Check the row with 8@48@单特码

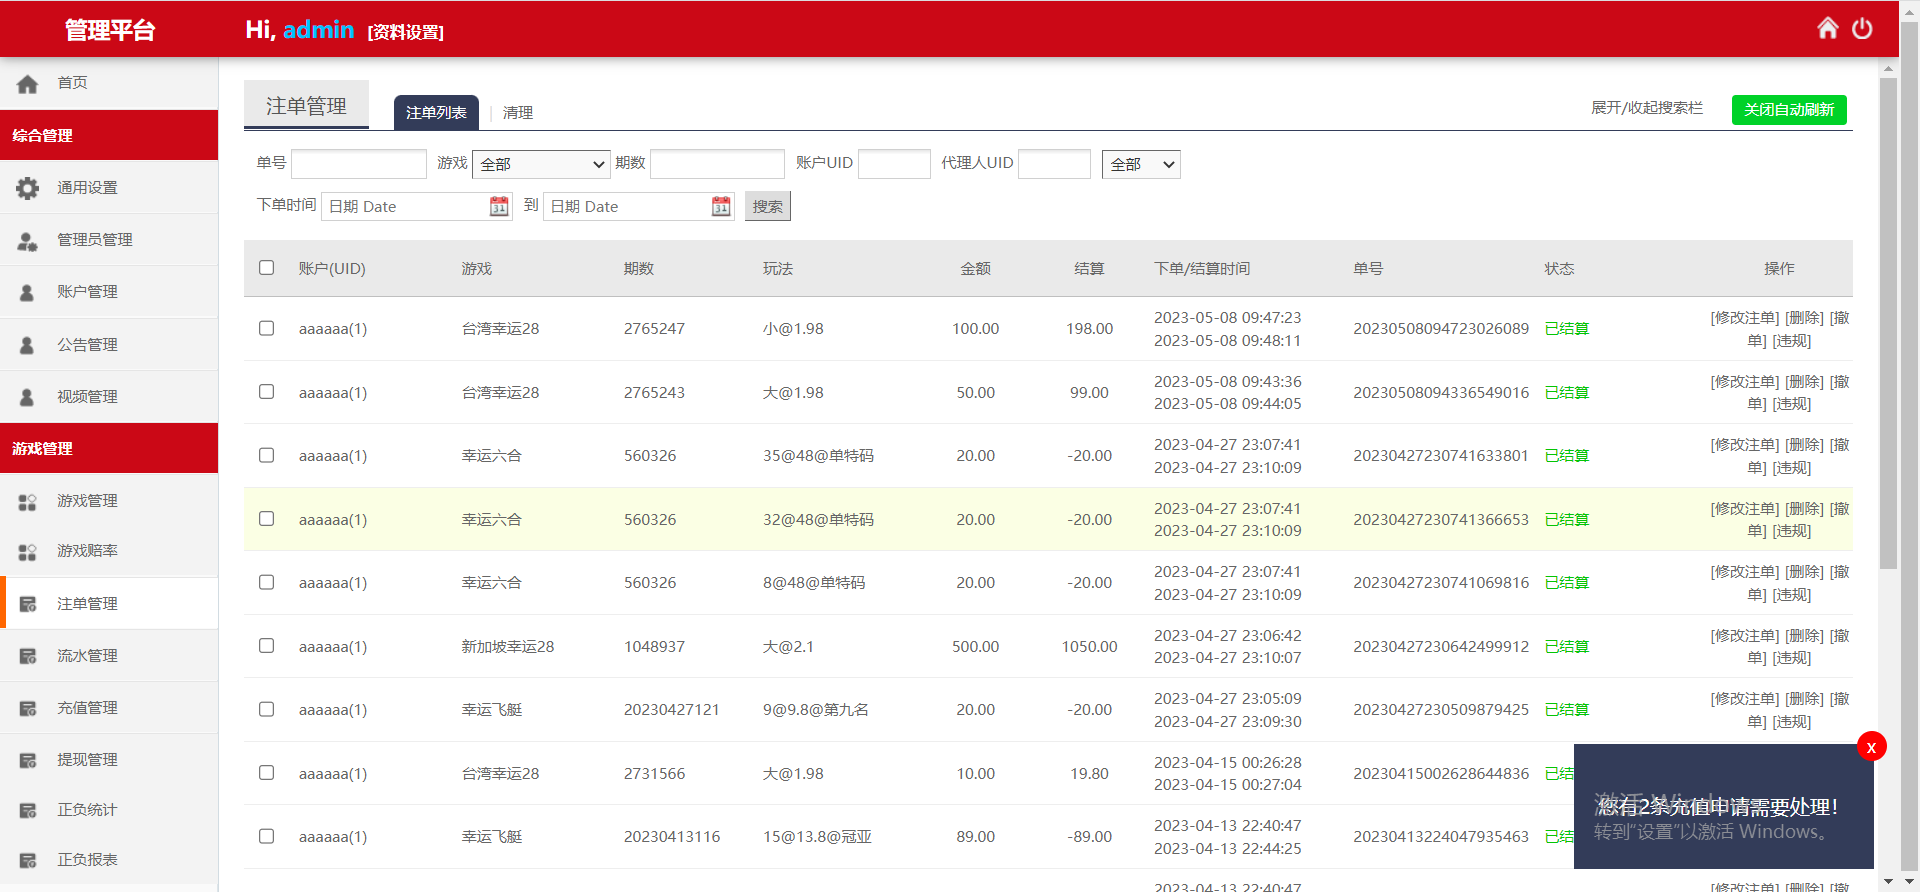[x=266, y=582]
